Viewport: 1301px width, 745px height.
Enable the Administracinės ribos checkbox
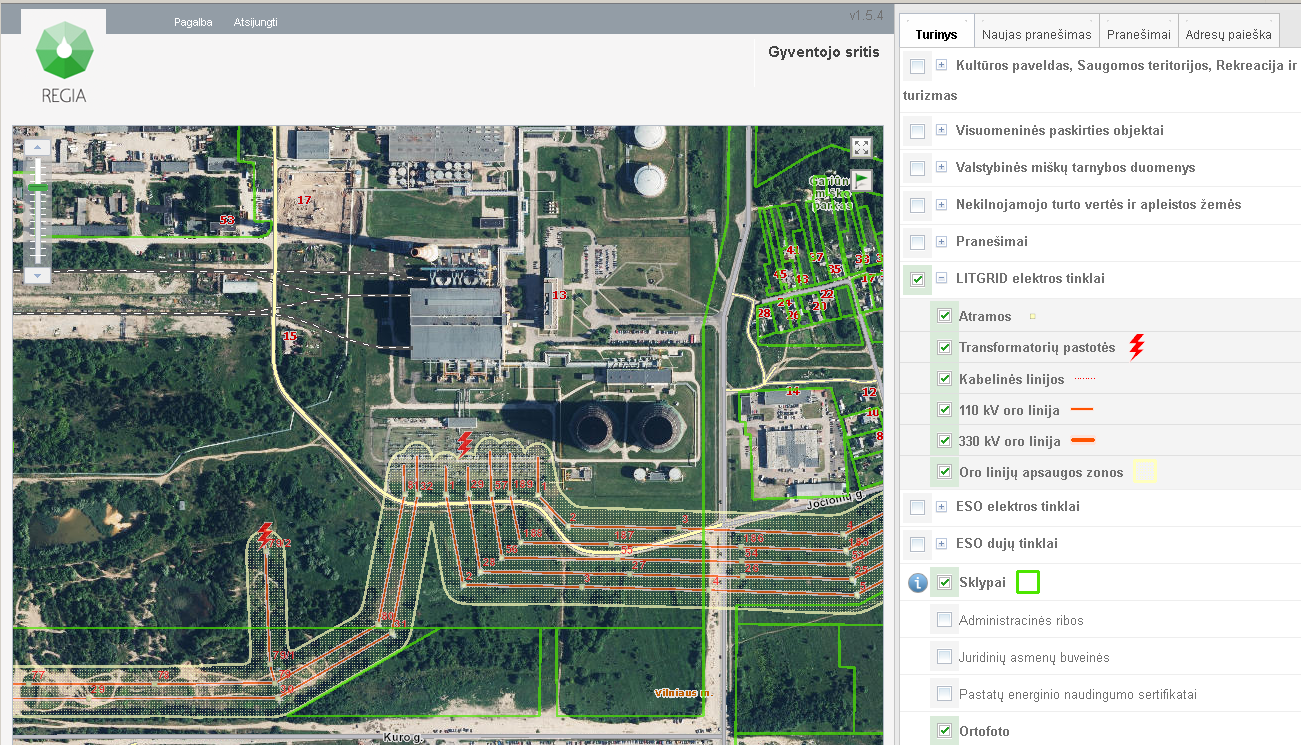[x=944, y=620]
